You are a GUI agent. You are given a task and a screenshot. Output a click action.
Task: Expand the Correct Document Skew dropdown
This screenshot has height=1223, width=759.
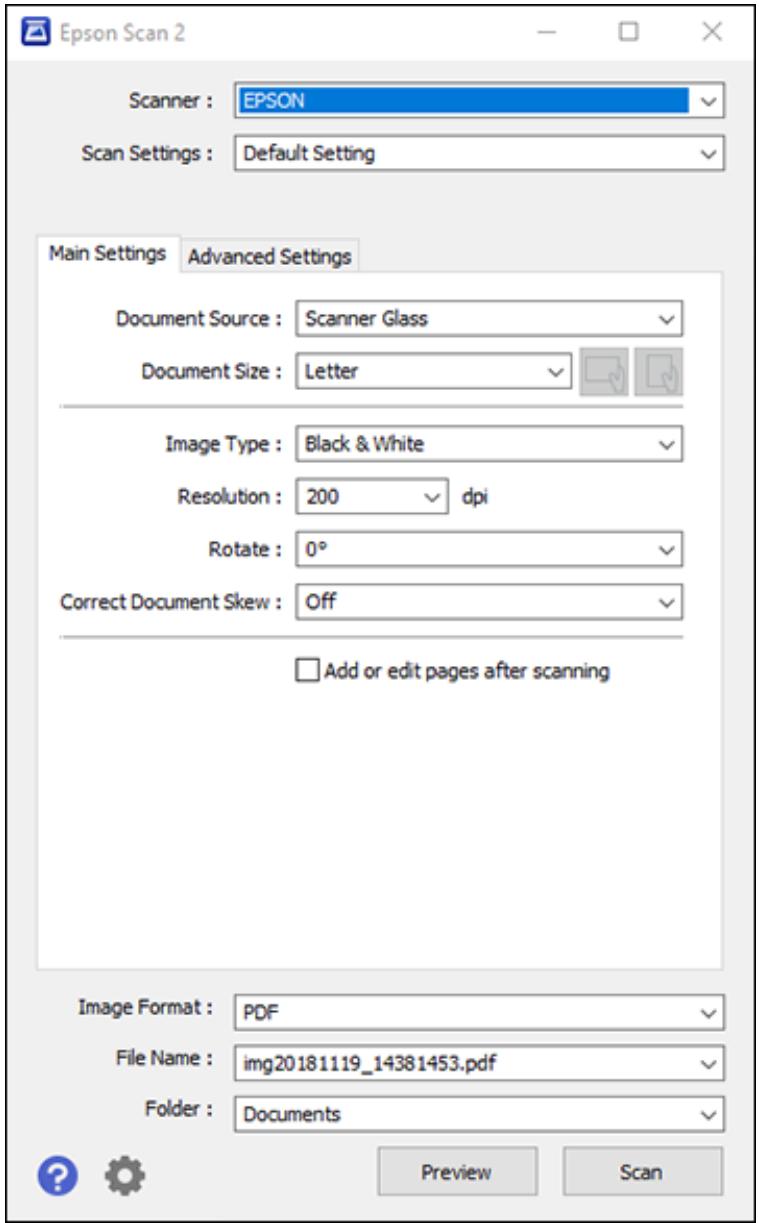[489, 603]
